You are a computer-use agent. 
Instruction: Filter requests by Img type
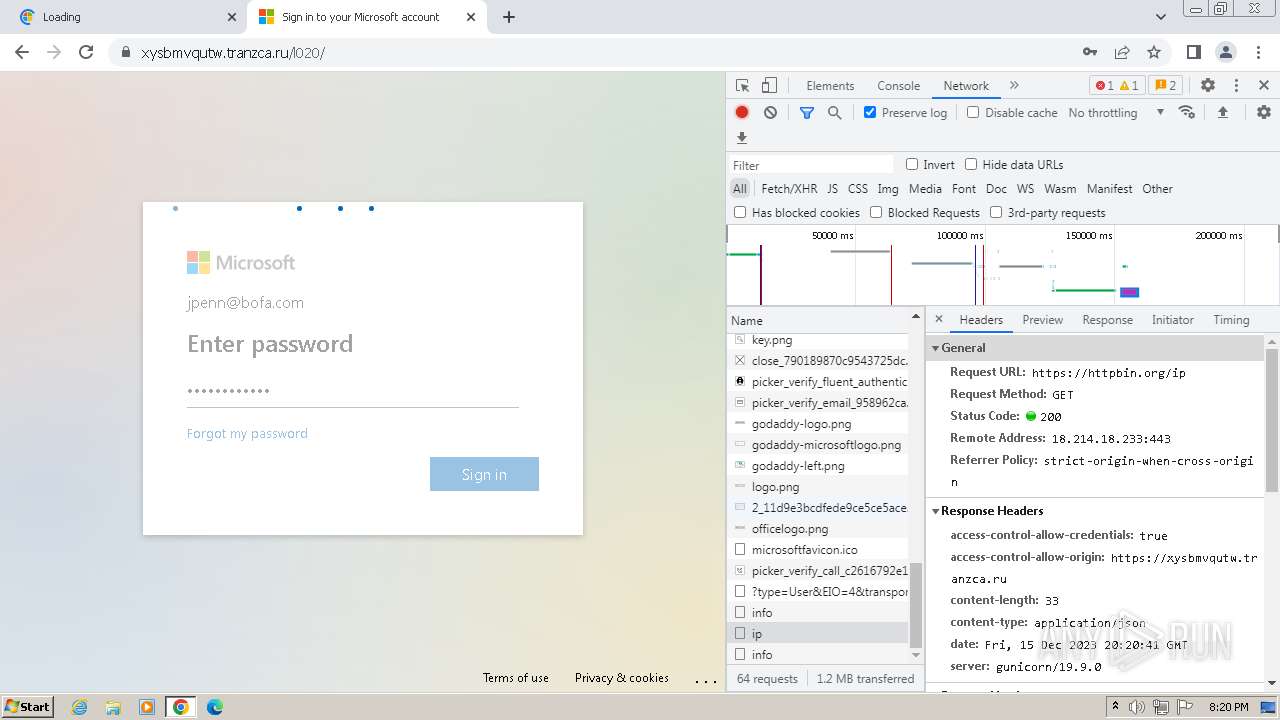887,189
